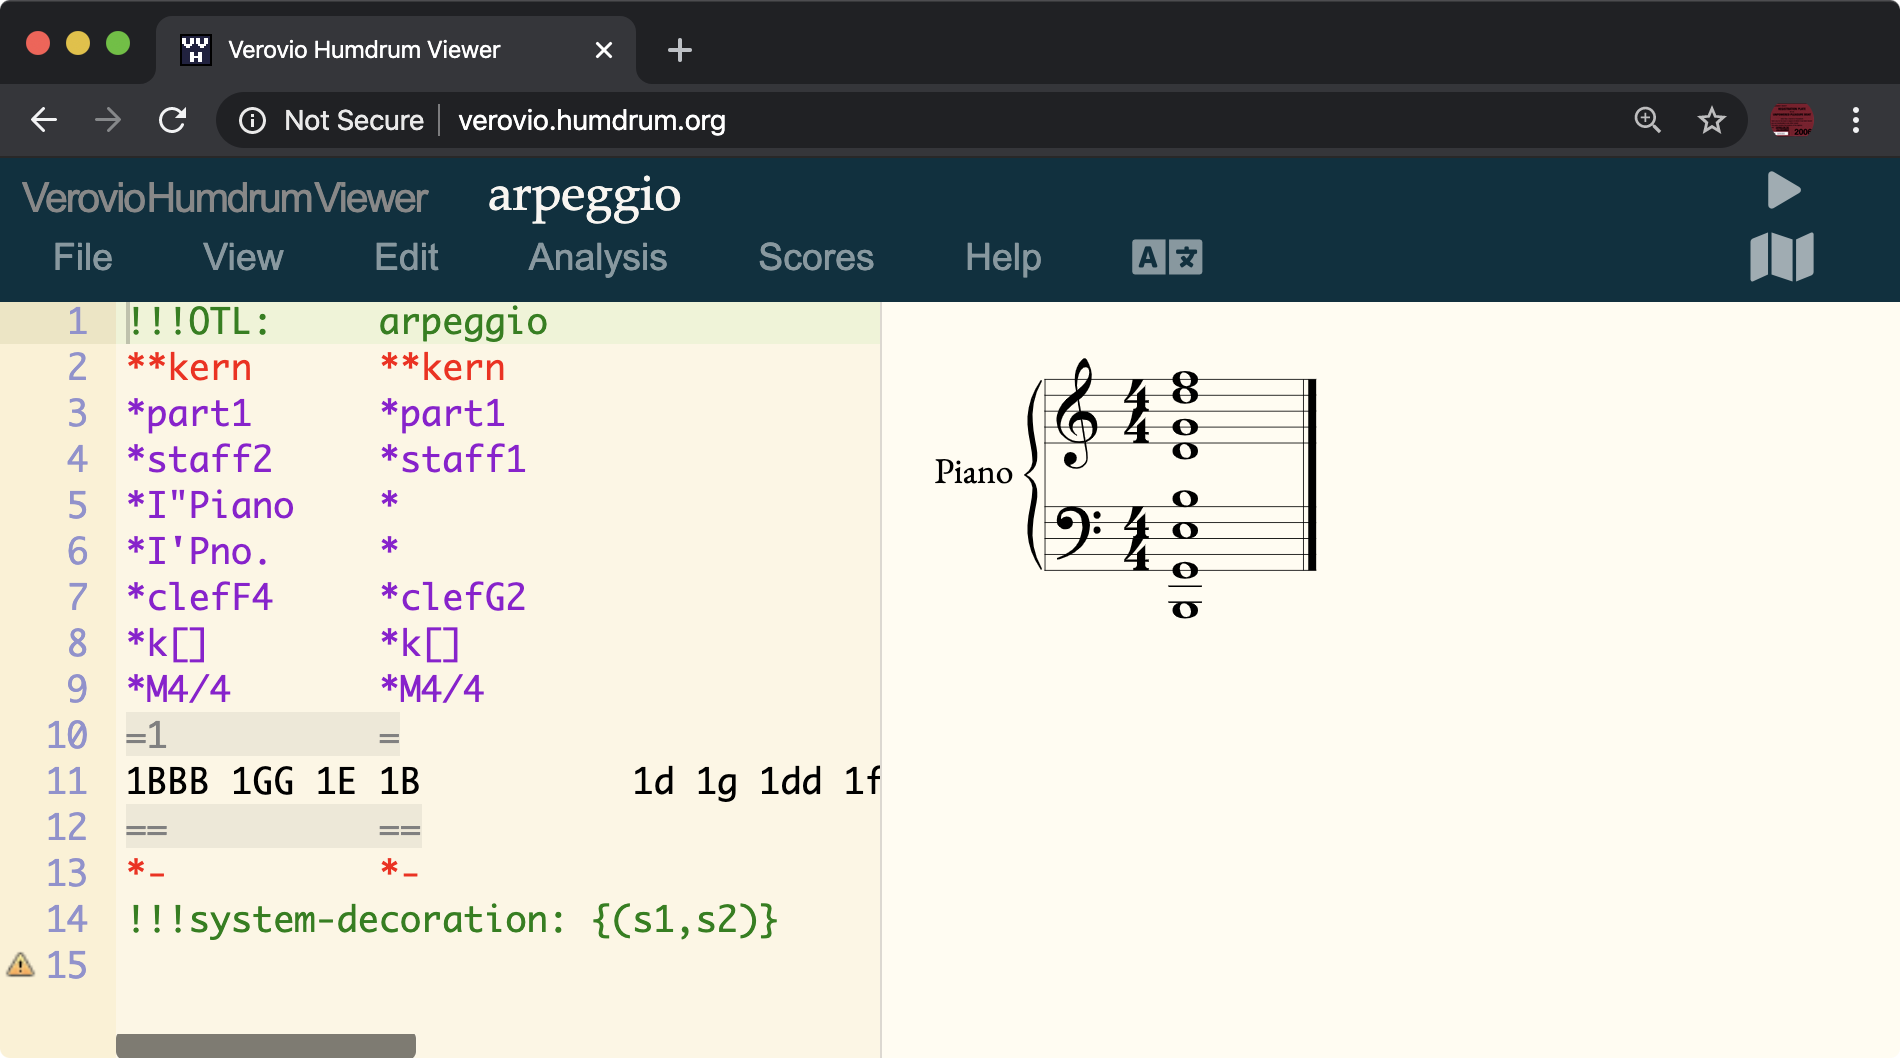Click the browser back arrow
The height and width of the screenshot is (1058, 1900).
click(42, 120)
